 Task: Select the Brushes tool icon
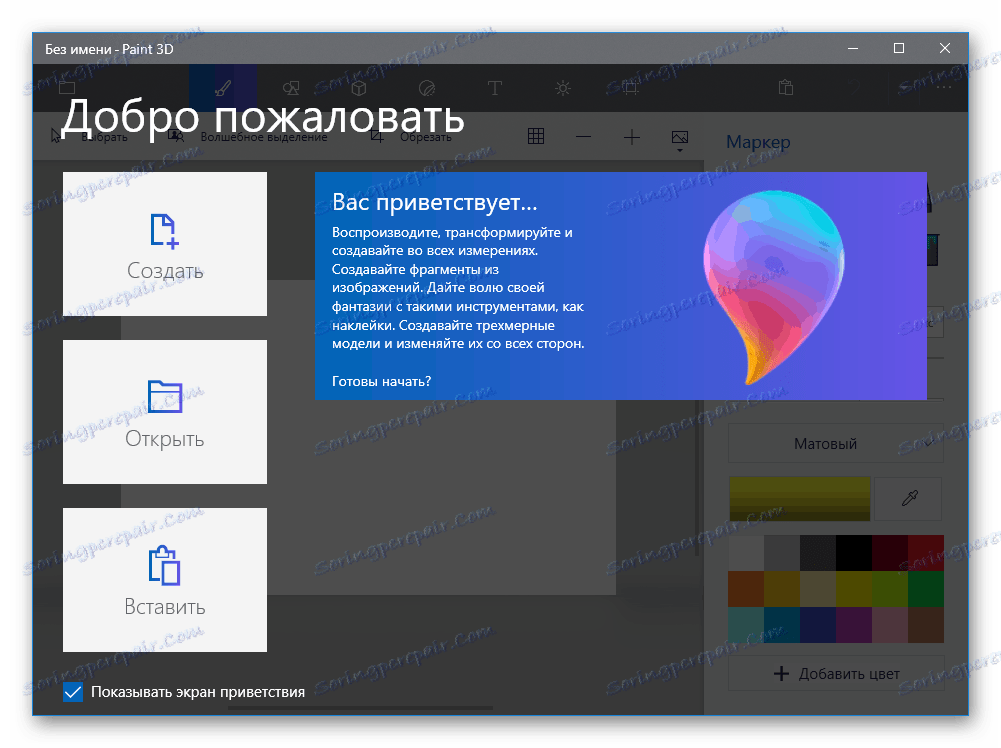223,87
